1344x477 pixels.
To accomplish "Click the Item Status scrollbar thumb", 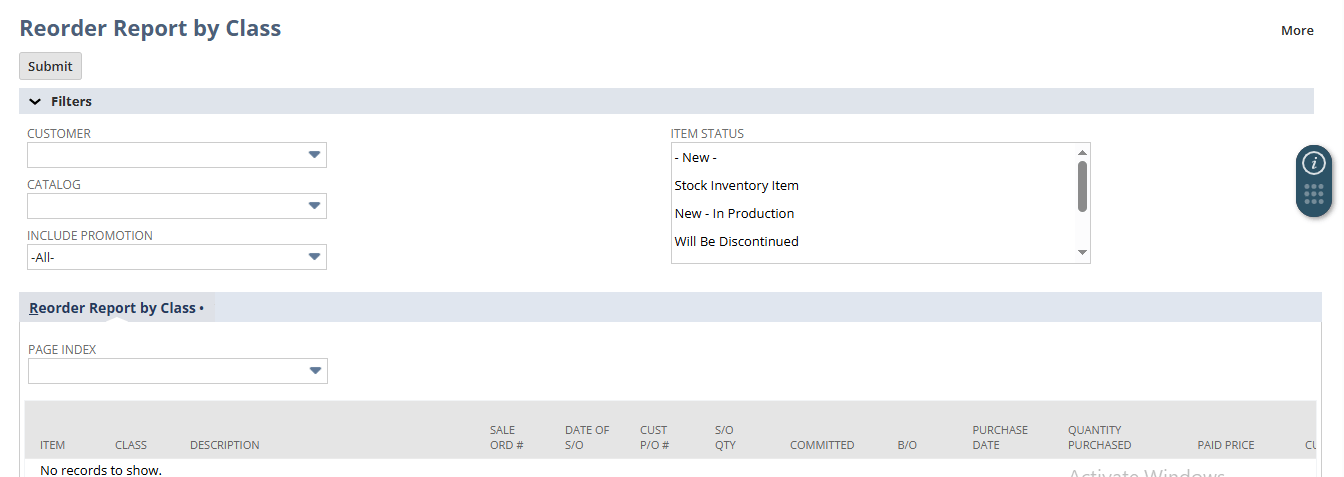I will tap(1082, 186).
